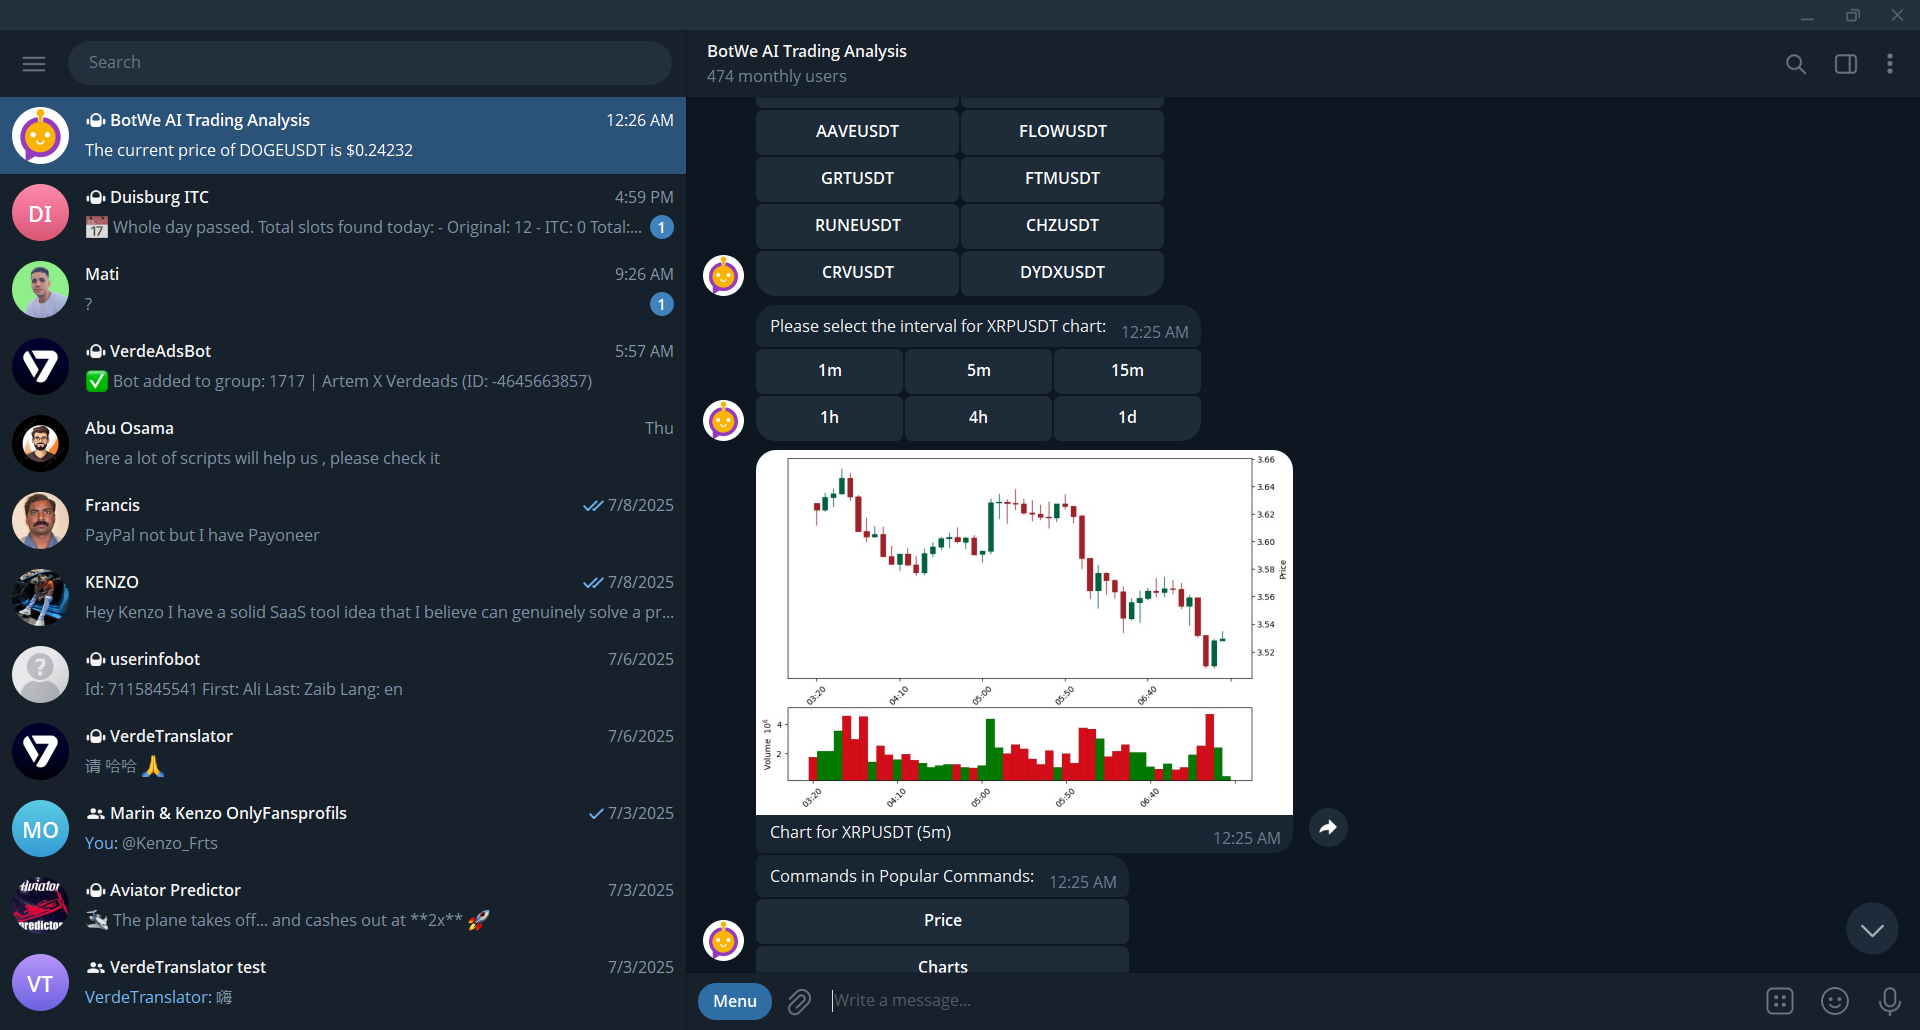1920x1030 pixels.
Task: Click Abu Osama avatar
Action: [40, 444]
